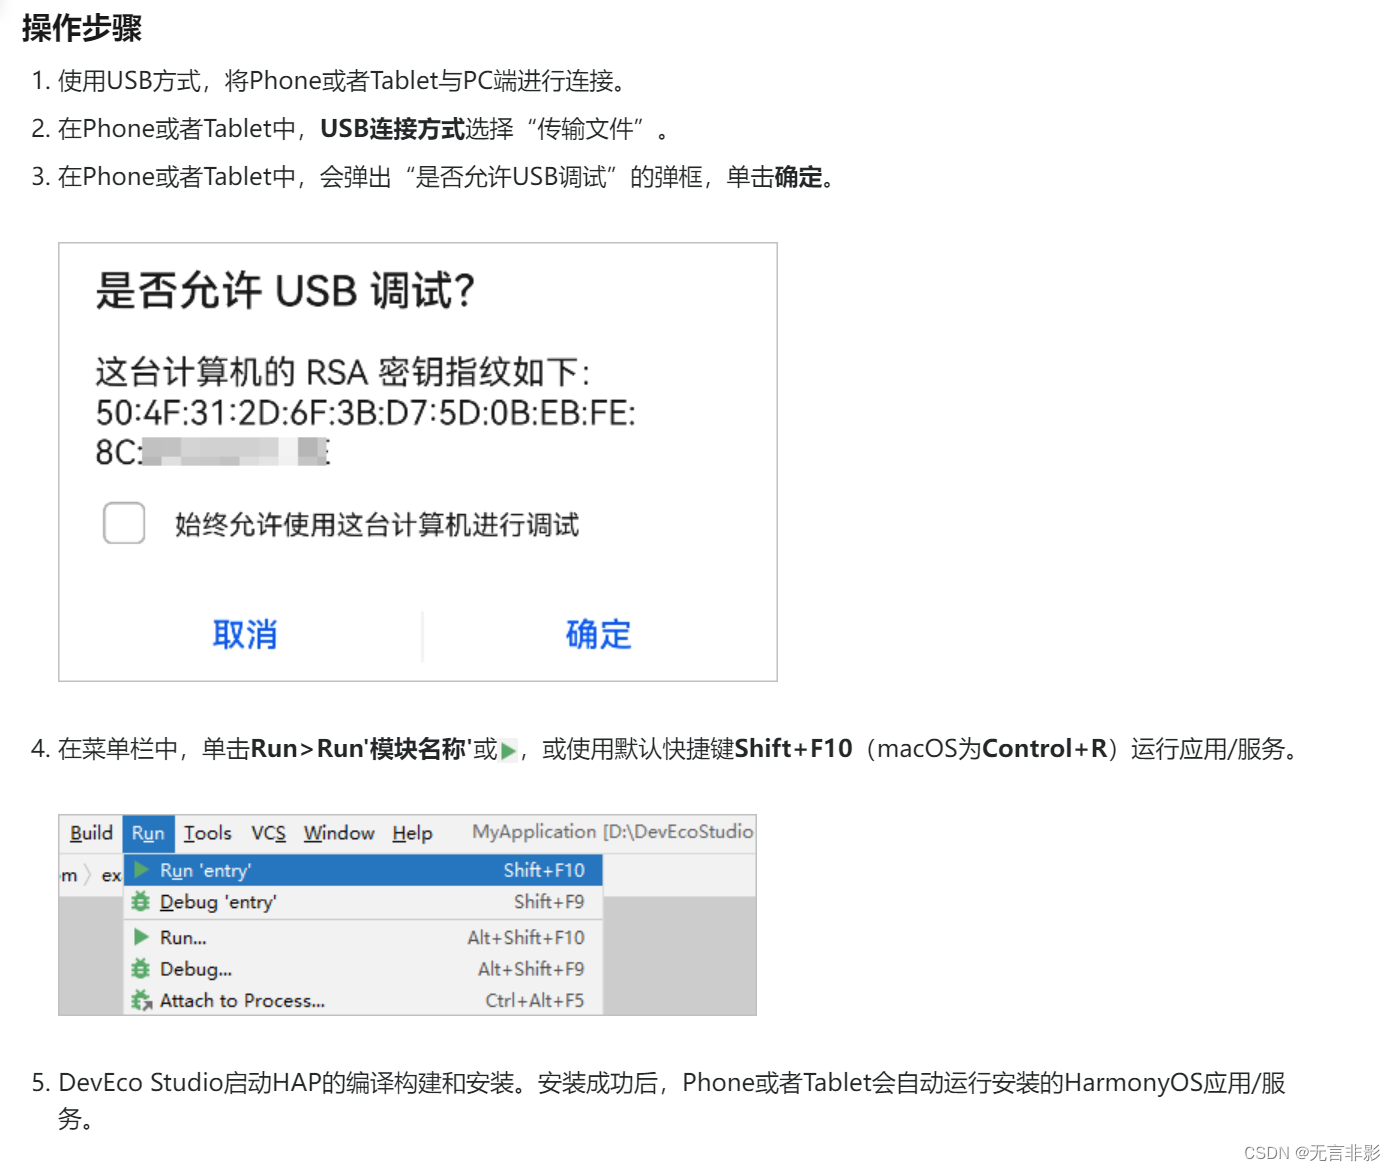
Task: Click the bug icon beside Debug 'entry'
Action: pyautogui.click(x=141, y=901)
